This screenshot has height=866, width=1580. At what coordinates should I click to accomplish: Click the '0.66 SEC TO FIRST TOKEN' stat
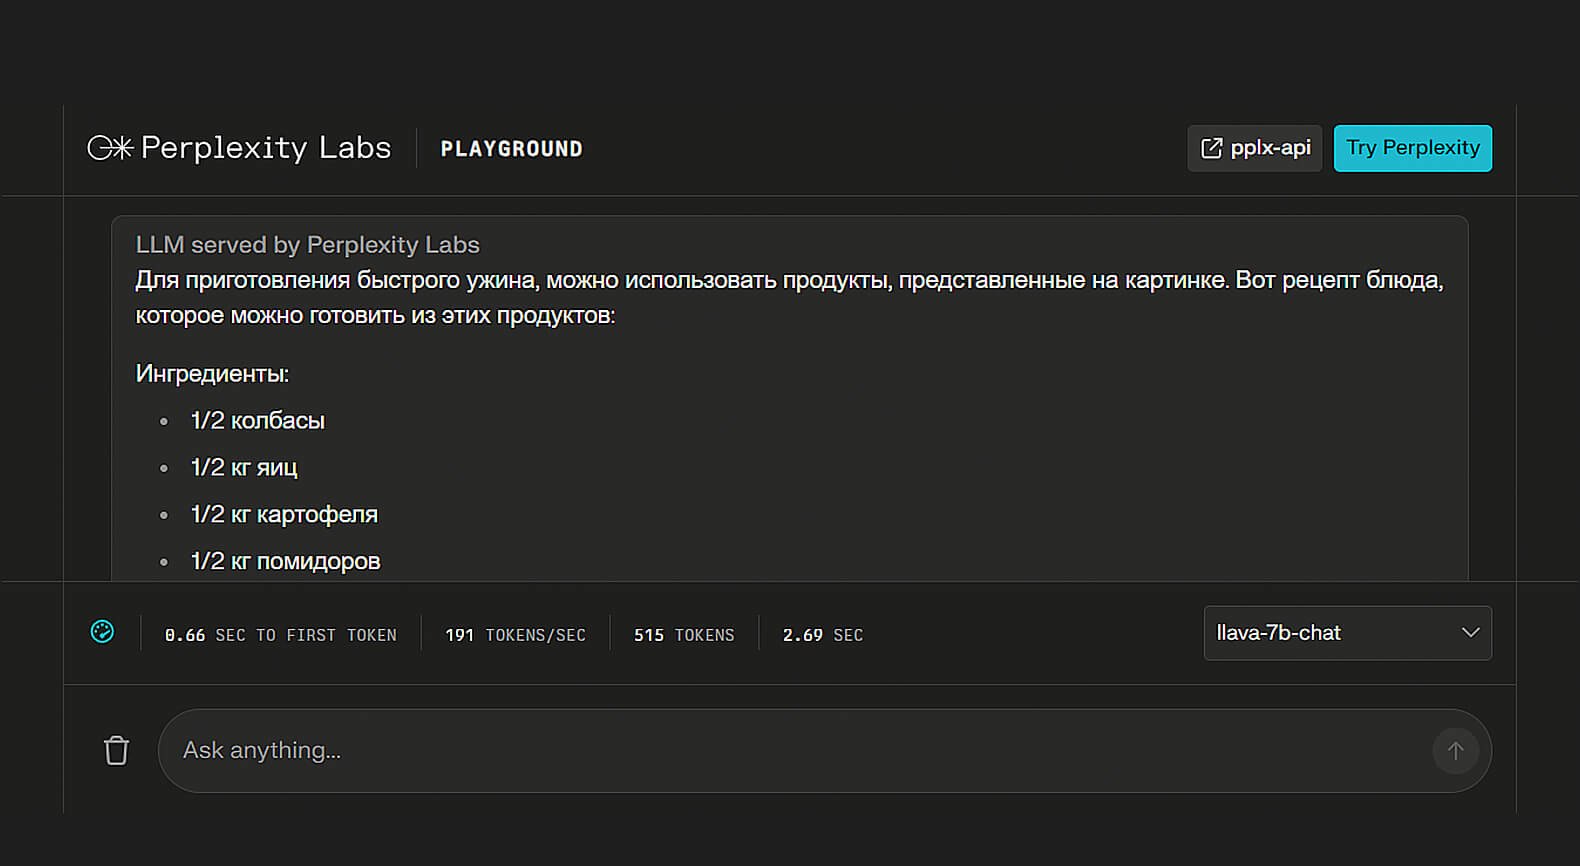click(x=280, y=635)
